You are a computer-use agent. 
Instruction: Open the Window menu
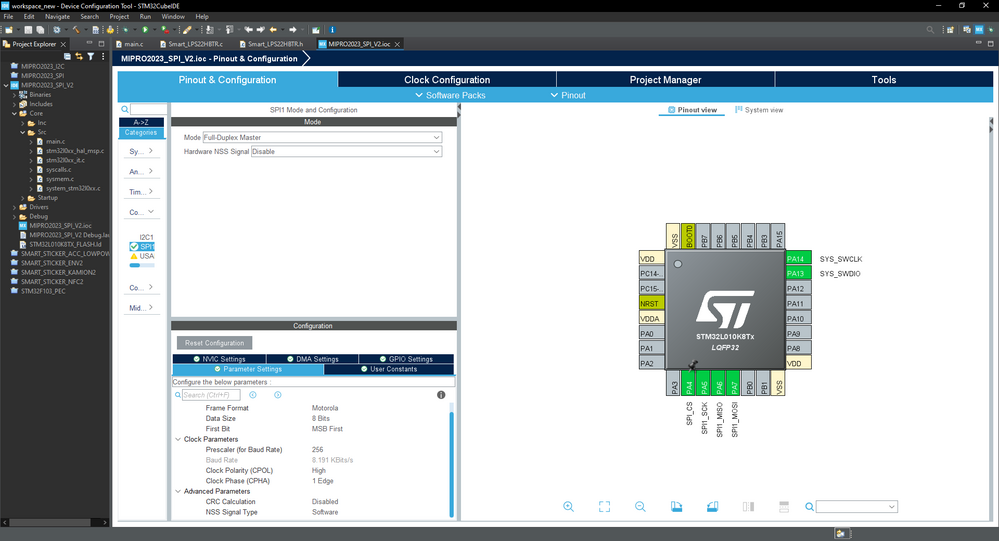(x=173, y=17)
